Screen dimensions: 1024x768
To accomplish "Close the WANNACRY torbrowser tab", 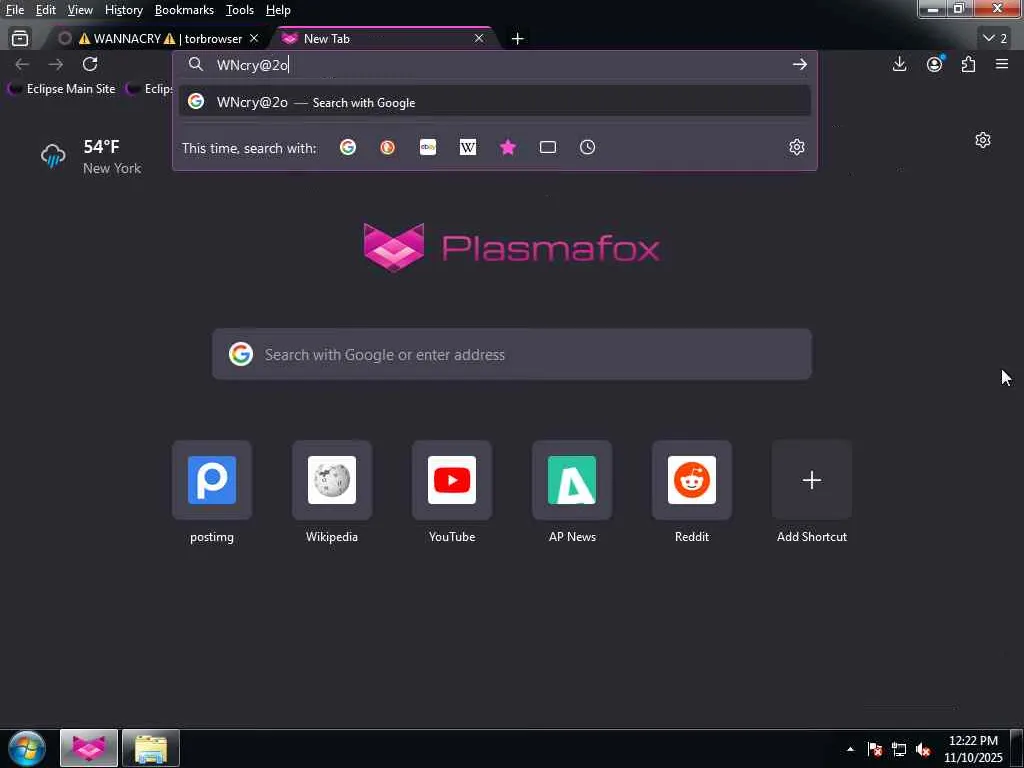I will click(x=254, y=39).
